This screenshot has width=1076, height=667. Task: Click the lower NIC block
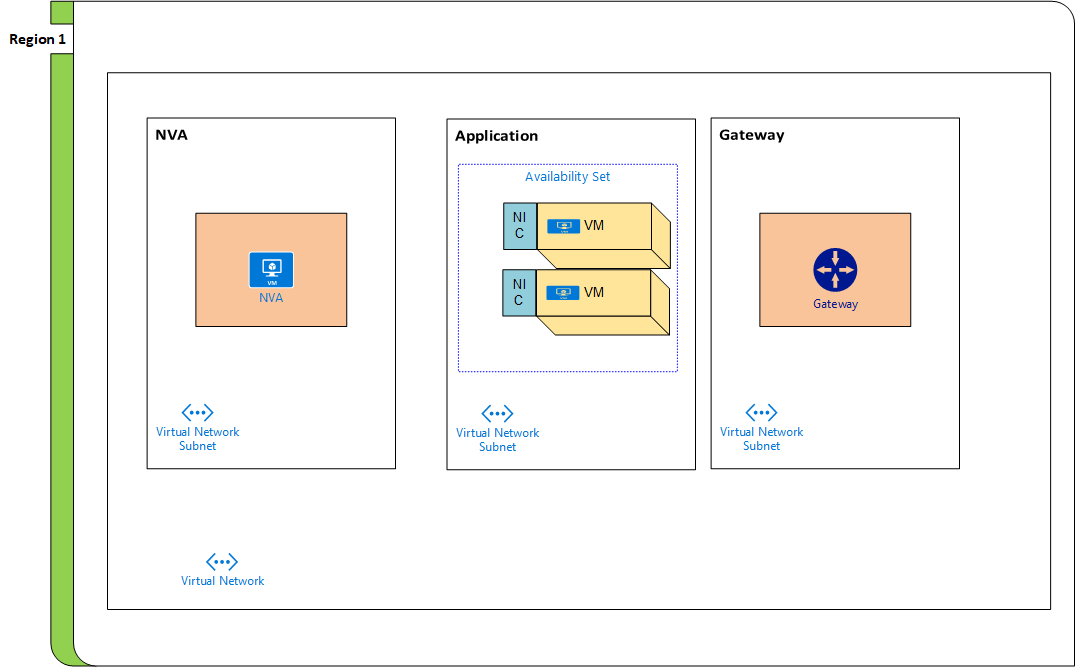tap(519, 293)
